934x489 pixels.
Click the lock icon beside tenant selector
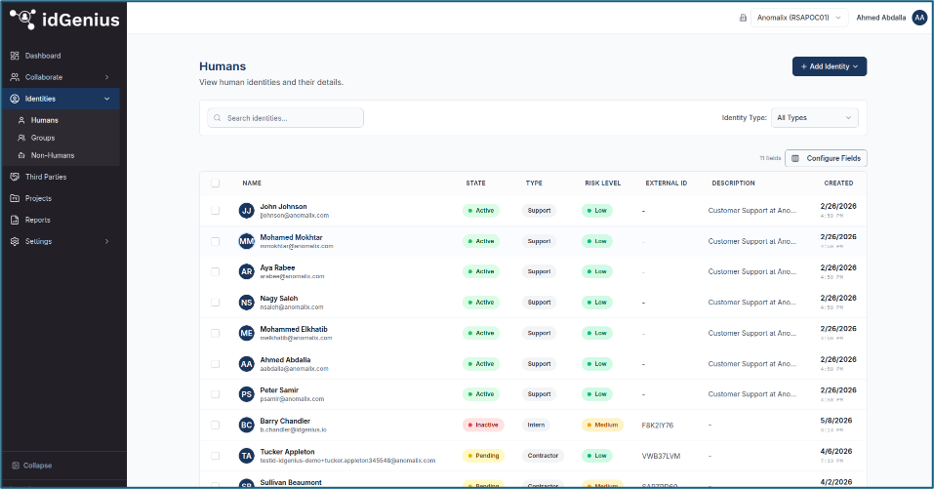coord(743,18)
